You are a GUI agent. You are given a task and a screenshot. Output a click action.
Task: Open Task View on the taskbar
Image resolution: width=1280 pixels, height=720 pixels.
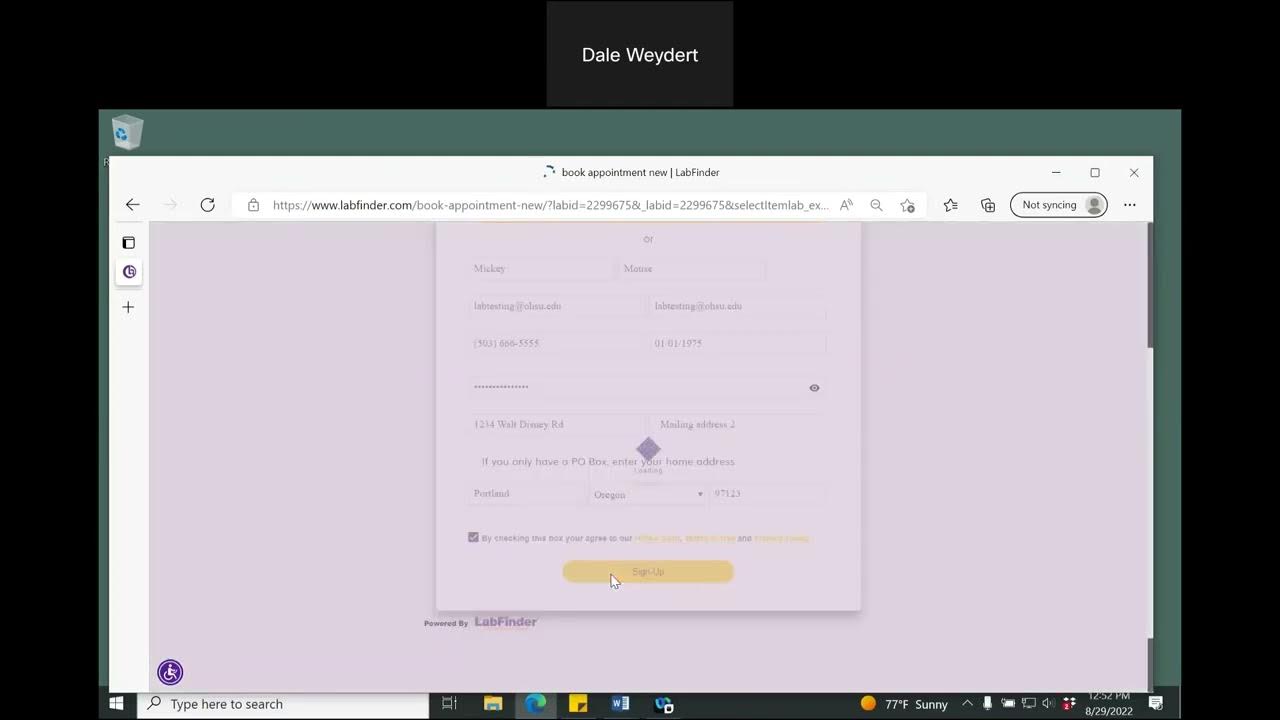[x=449, y=704]
